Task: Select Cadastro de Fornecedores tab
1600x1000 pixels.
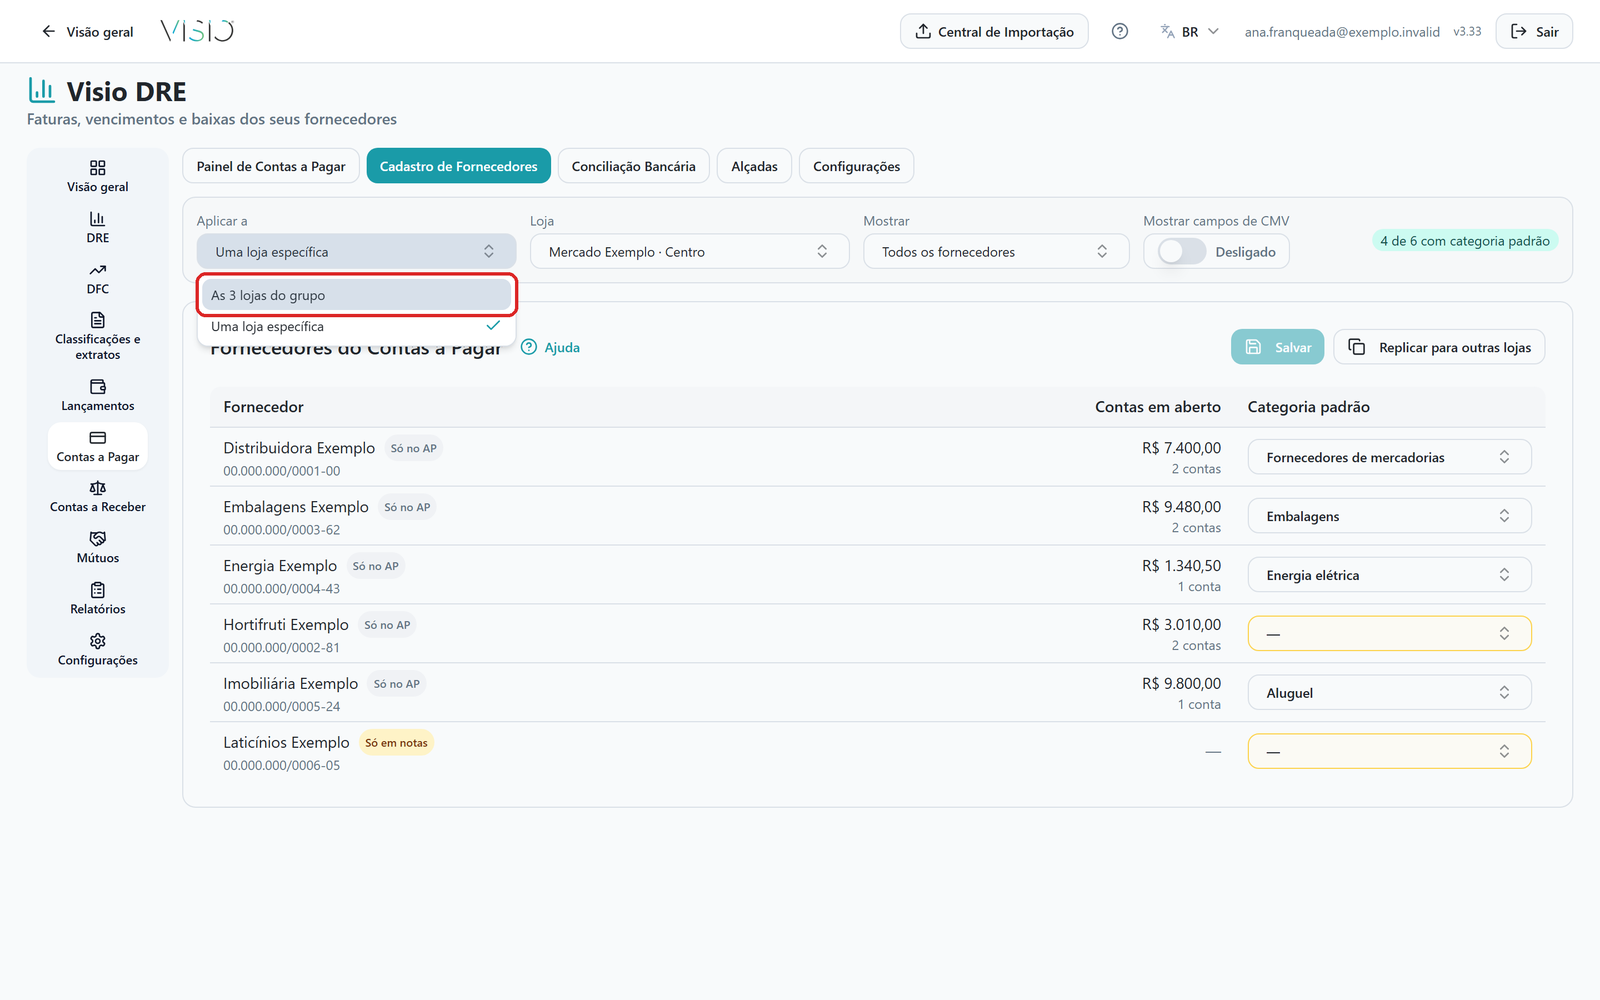Action: pyautogui.click(x=458, y=166)
